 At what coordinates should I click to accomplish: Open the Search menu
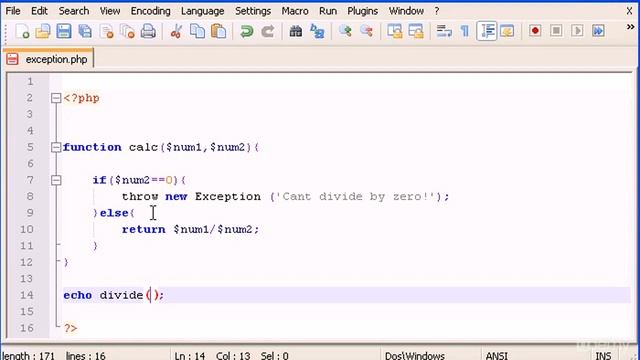point(73,11)
